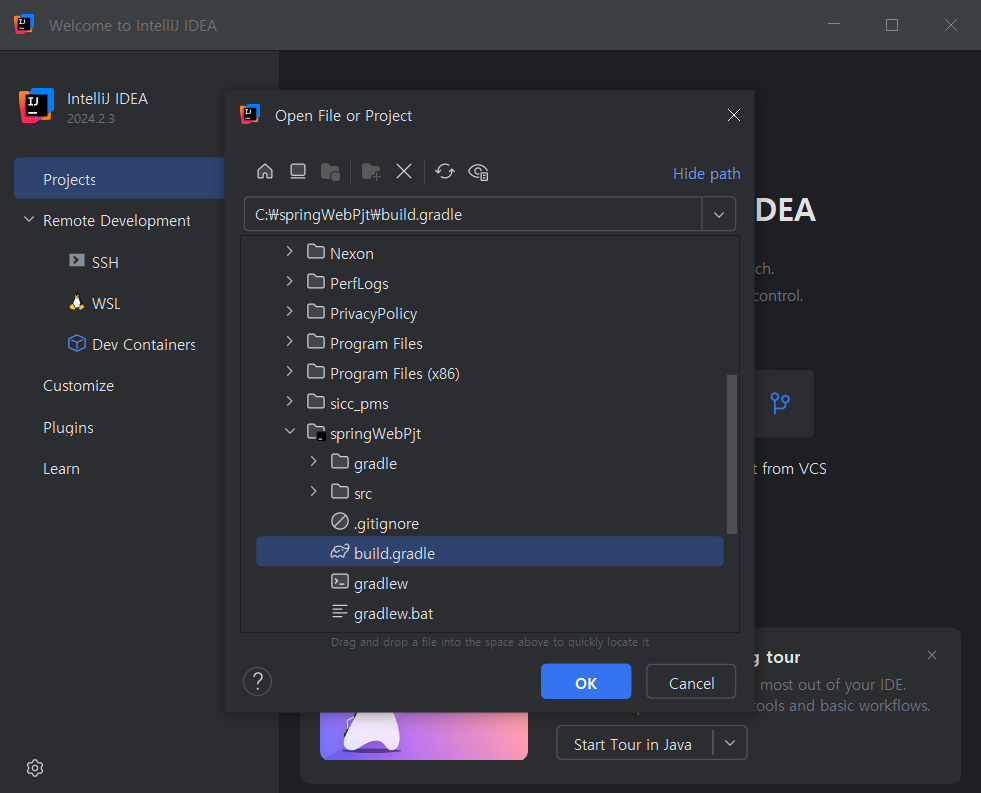981x793 pixels.
Task: Select sicc_pms folder
Action: coord(490,403)
